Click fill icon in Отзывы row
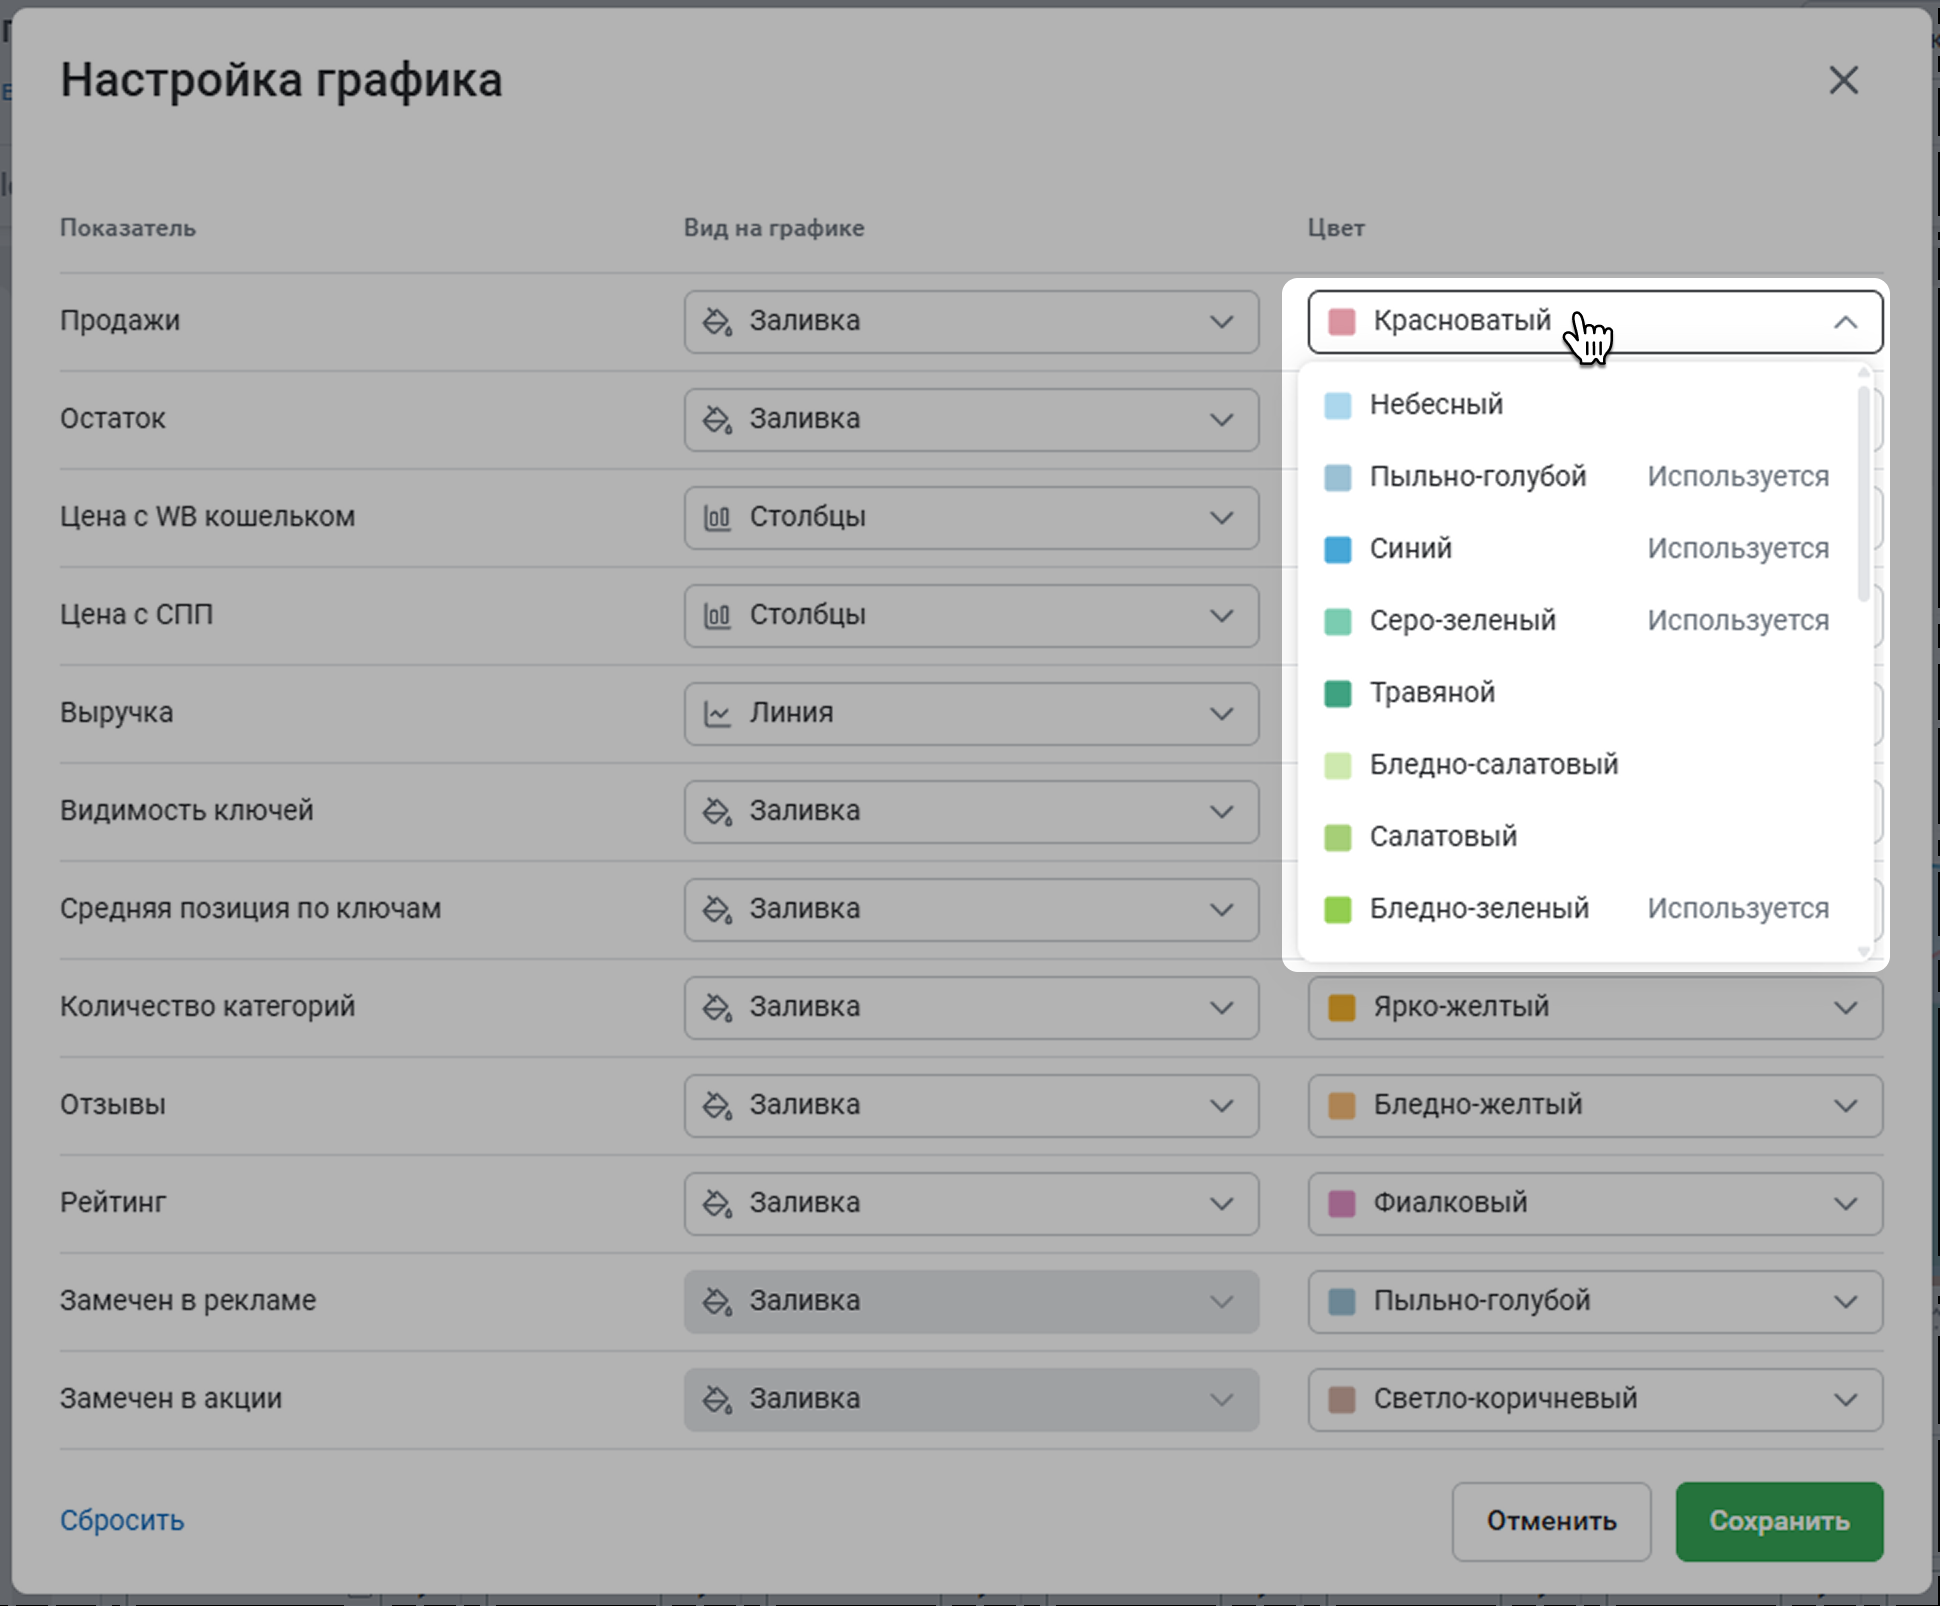 pyautogui.click(x=717, y=1105)
